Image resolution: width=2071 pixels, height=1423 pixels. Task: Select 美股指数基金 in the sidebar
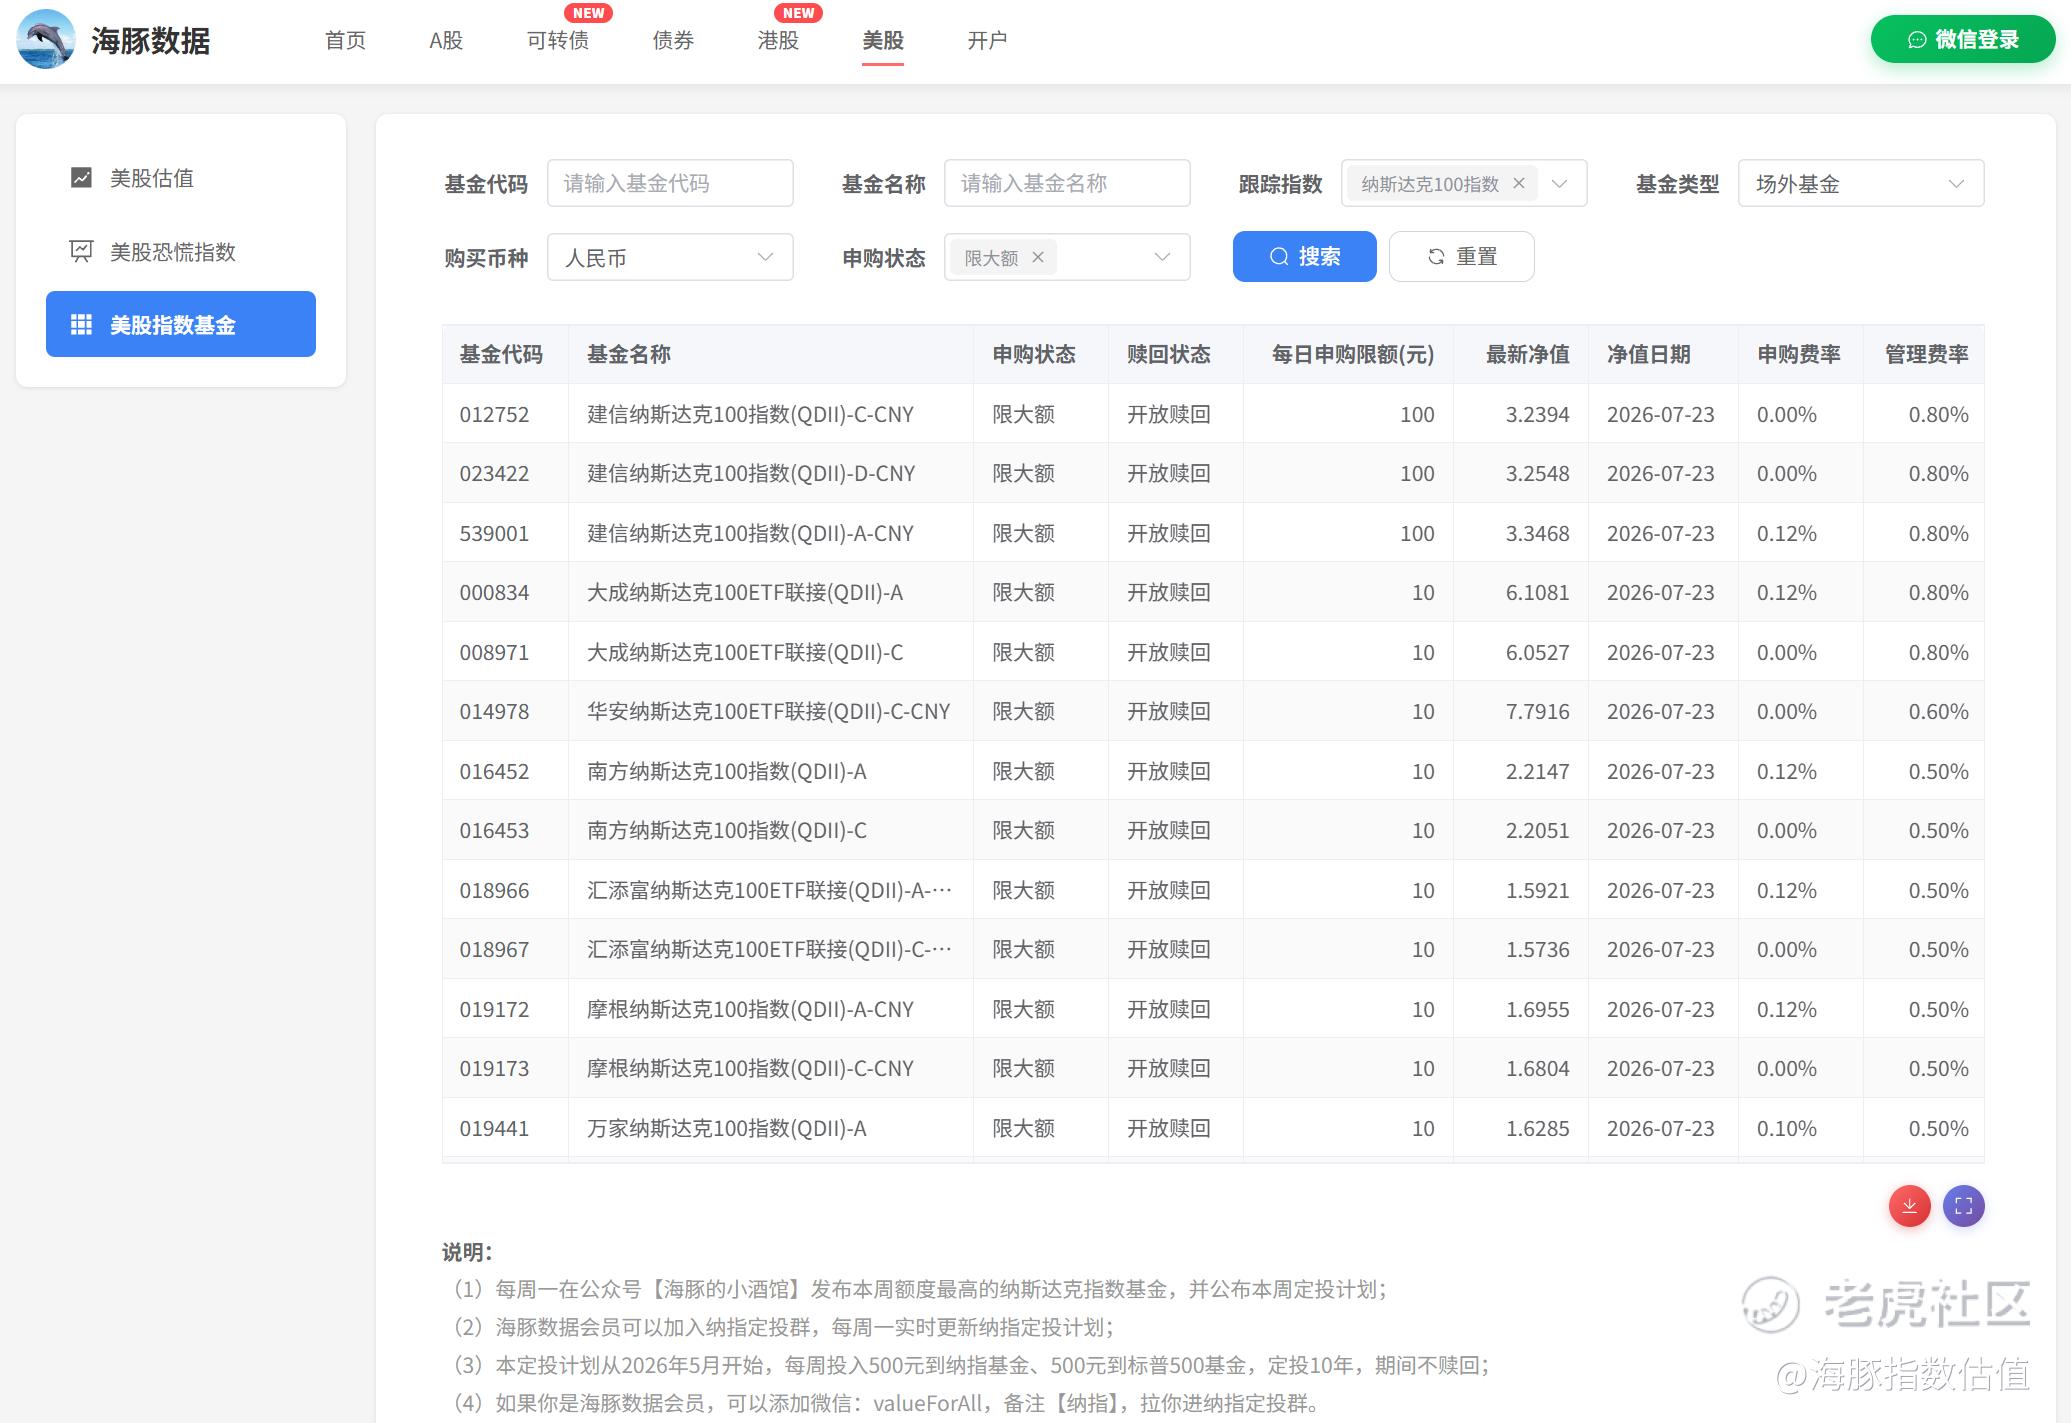tap(181, 324)
